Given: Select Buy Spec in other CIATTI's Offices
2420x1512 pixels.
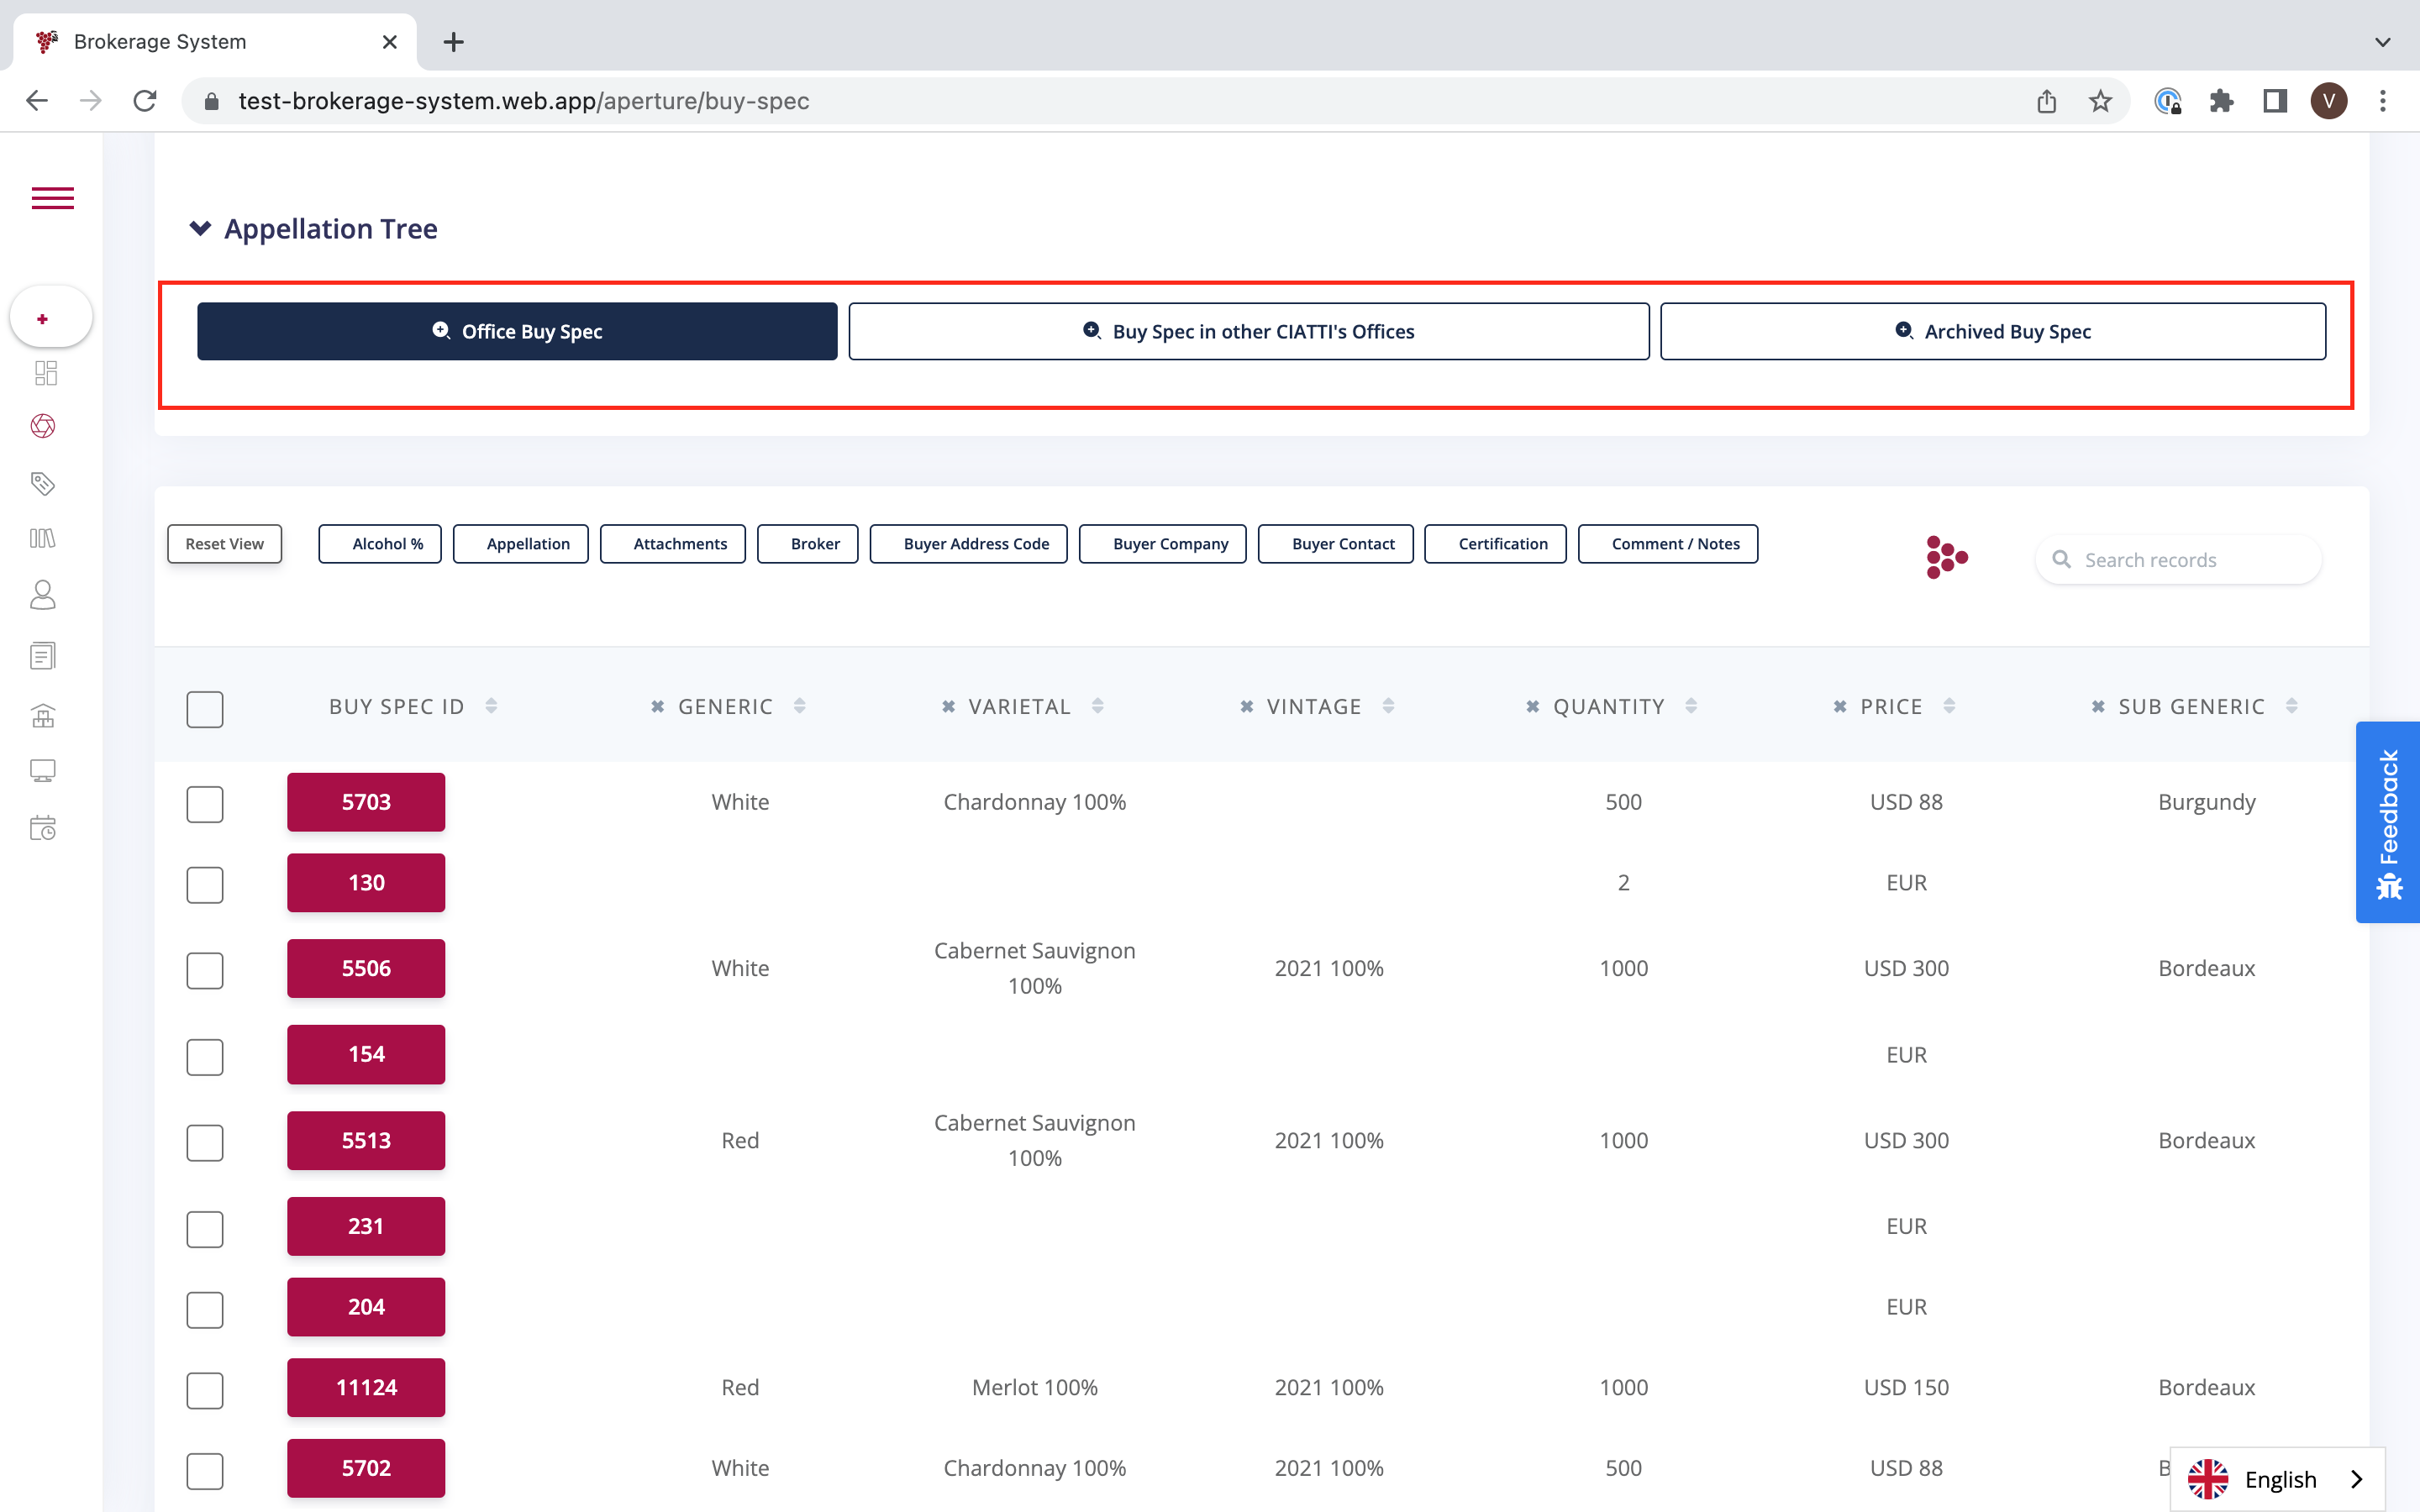Looking at the screenshot, I should coord(1248,331).
